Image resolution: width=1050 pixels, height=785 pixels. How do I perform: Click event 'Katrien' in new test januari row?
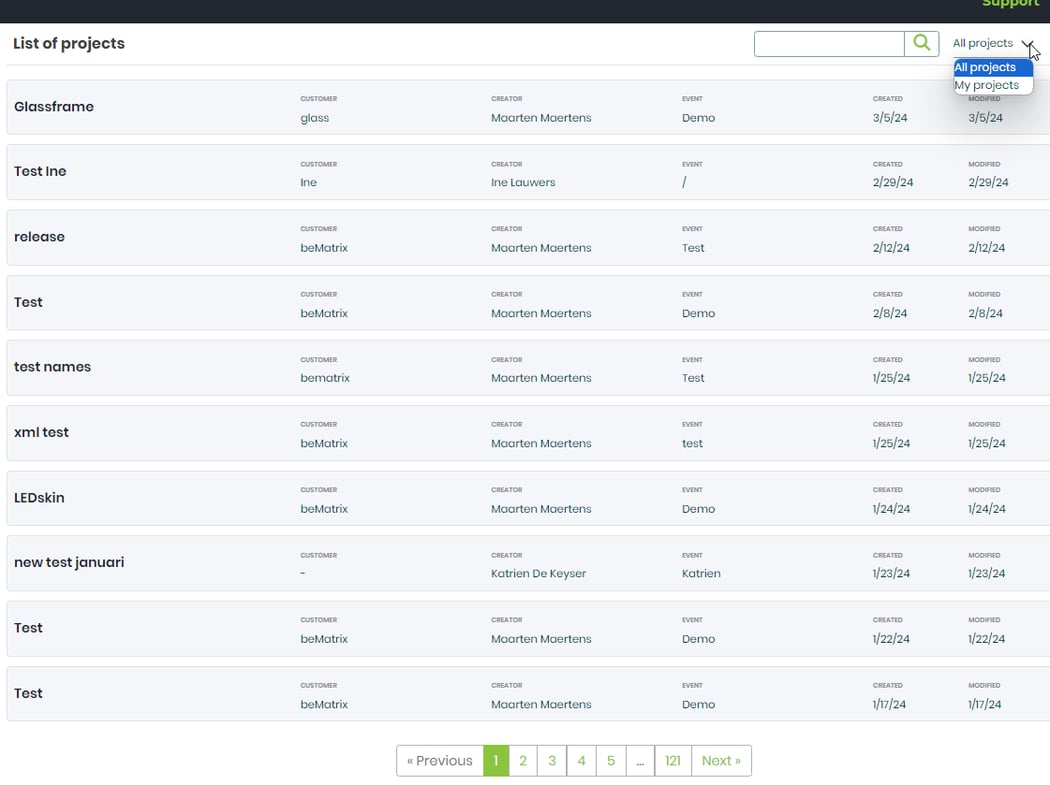701,573
